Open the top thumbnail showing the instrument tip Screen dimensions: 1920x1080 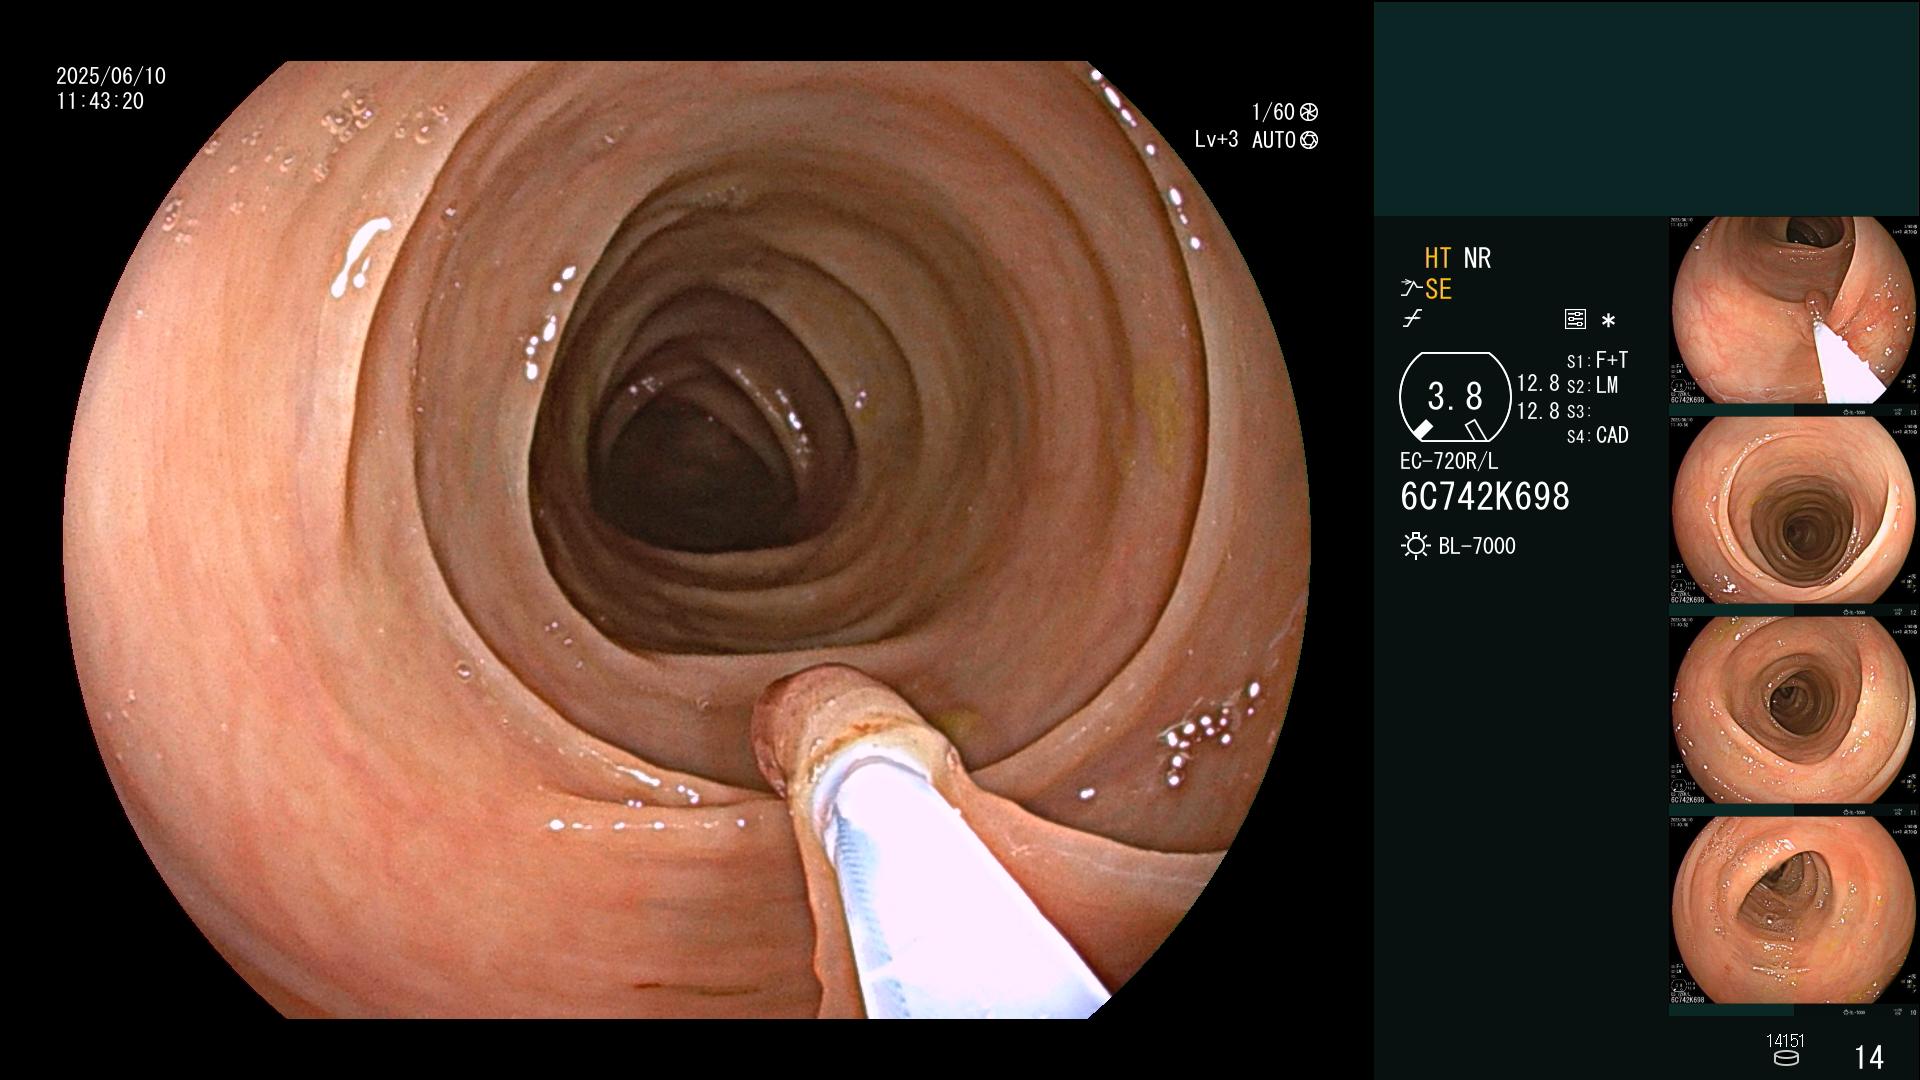pyautogui.click(x=1793, y=311)
